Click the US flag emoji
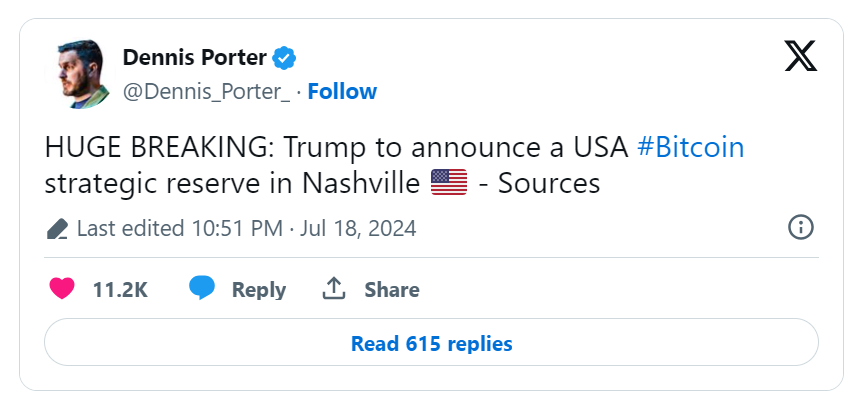 point(449,182)
